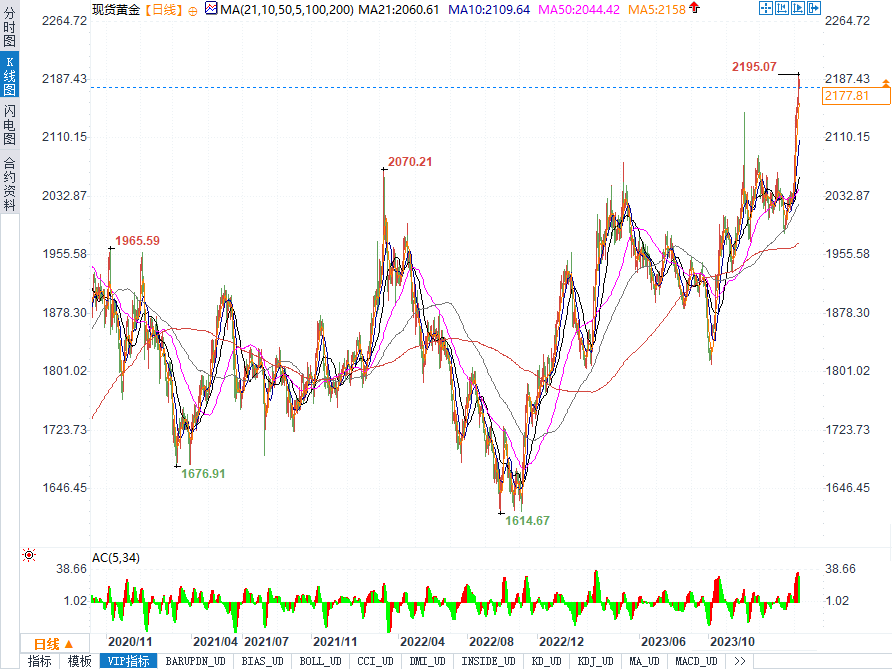Switch to the 分时图 side tab
892x669 pixels.
coord(9,26)
